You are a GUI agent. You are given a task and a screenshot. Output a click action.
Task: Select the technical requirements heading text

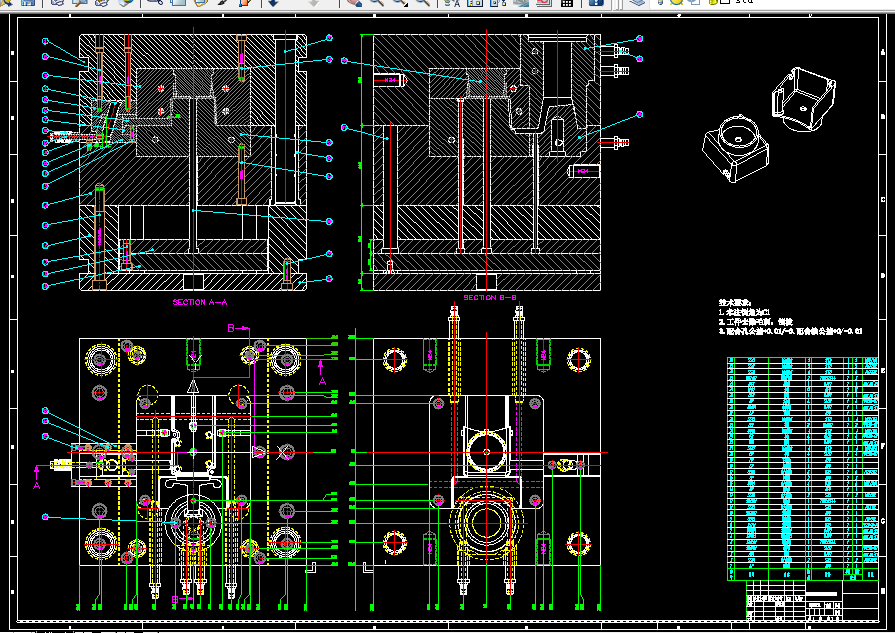tap(735, 303)
